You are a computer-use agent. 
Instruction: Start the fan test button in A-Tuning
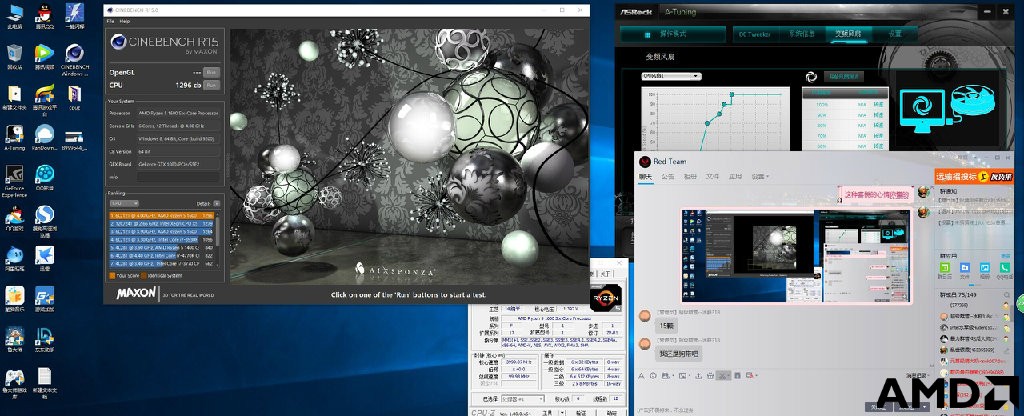(844, 76)
